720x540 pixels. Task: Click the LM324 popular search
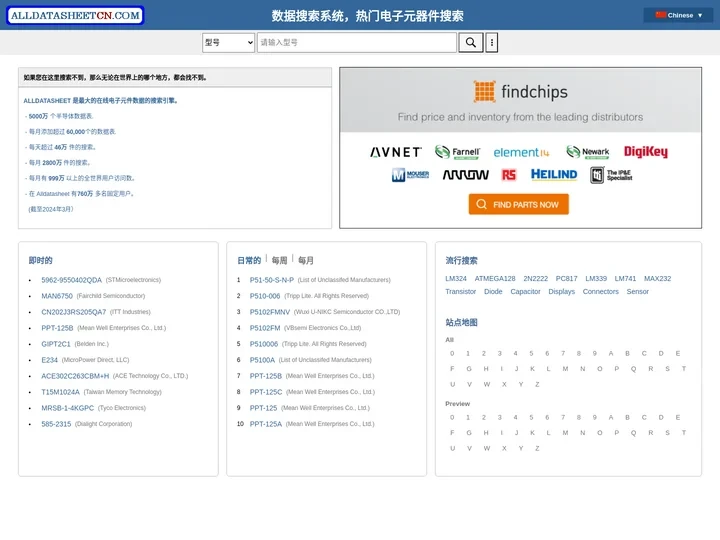(456, 279)
